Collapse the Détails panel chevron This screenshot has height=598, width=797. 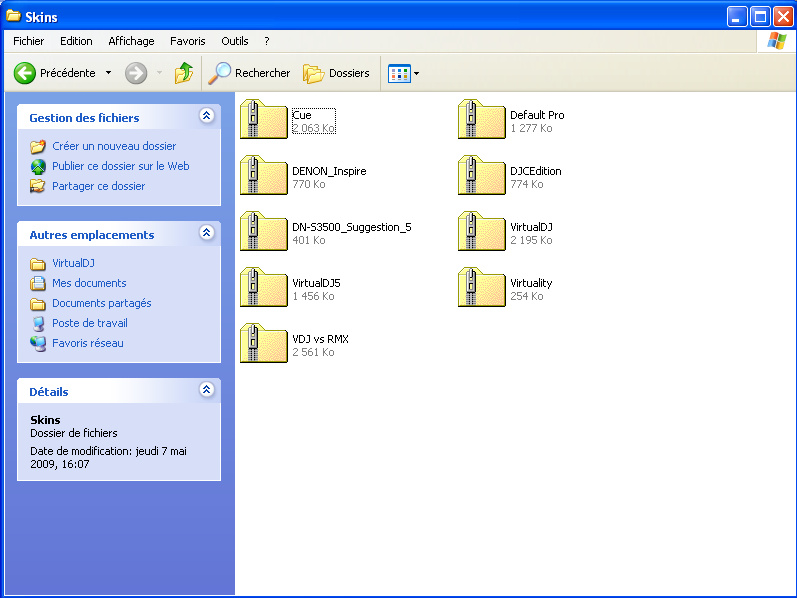pyautogui.click(x=206, y=390)
